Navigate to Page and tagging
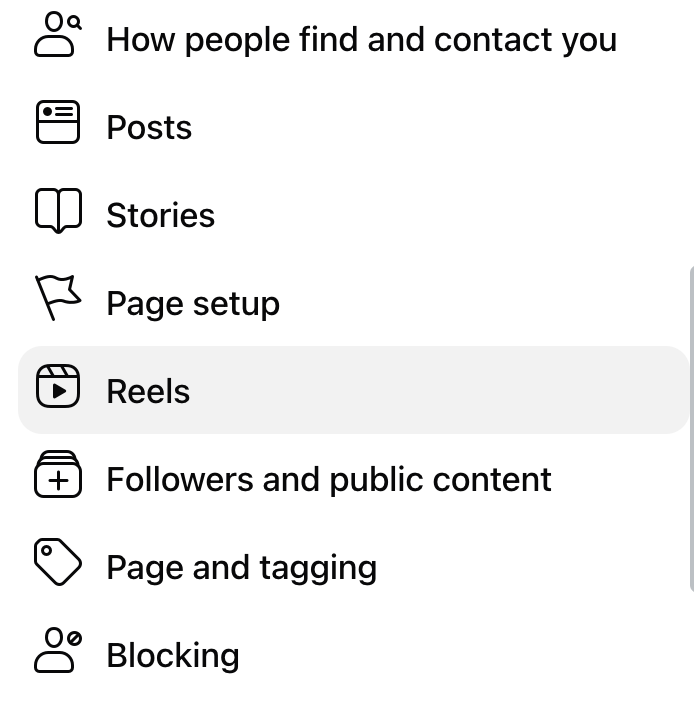 coord(241,568)
